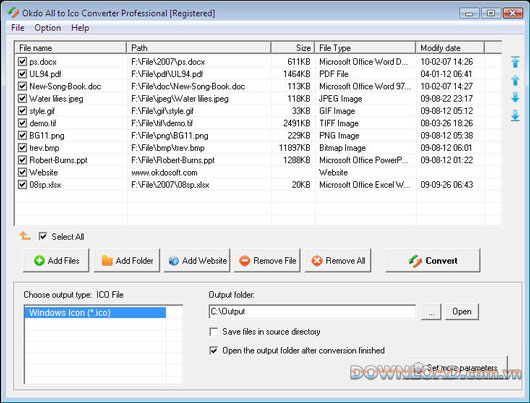
Task: Click the Add Folder button
Action: click(127, 261)
